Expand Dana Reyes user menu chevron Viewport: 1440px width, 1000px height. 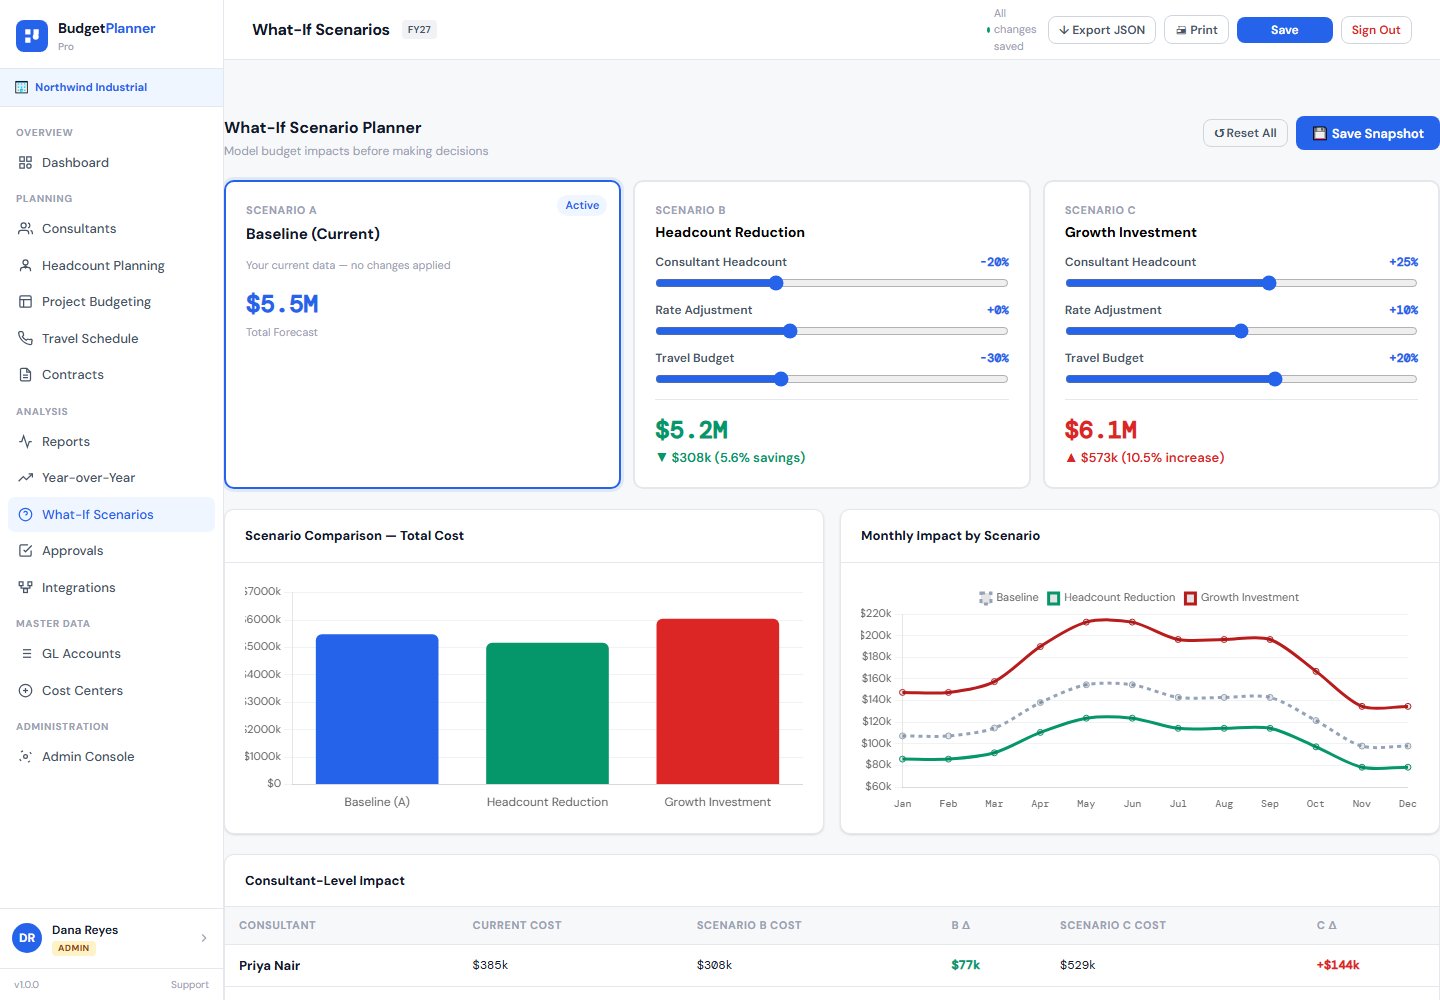coord(204,938)
